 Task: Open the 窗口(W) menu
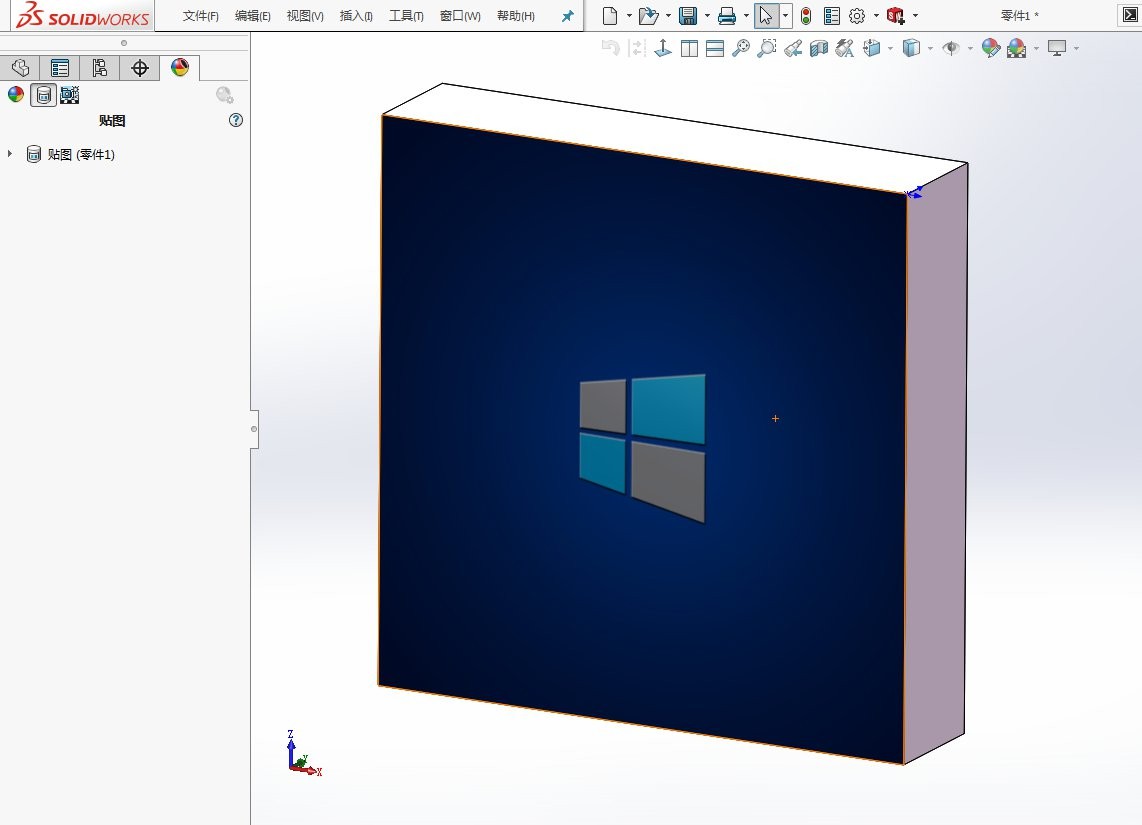[460, 16]
